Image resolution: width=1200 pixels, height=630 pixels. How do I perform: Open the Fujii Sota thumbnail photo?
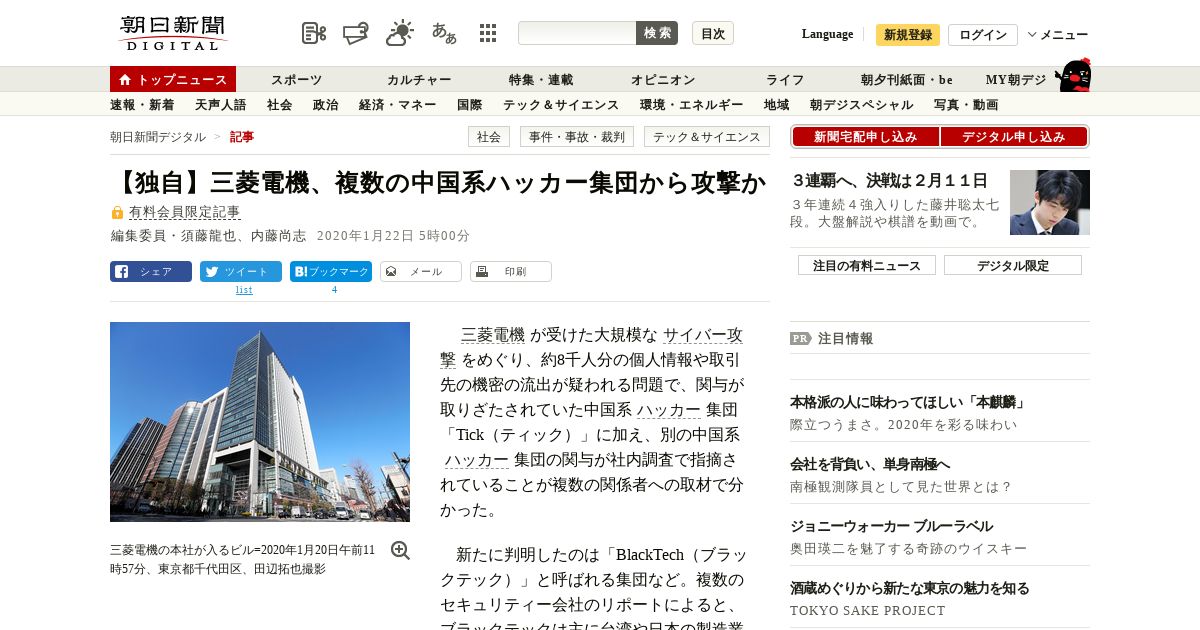click(1050, 202)
